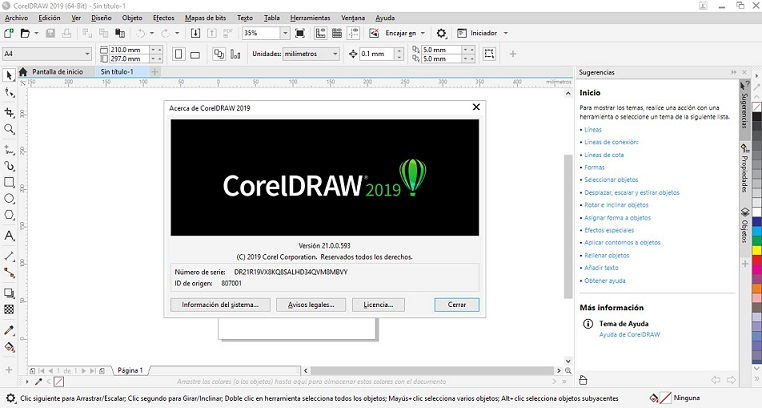This screenshot has width=762, height=408.
Task: Click Información del sistema button
Action: (x=220, y=305)
